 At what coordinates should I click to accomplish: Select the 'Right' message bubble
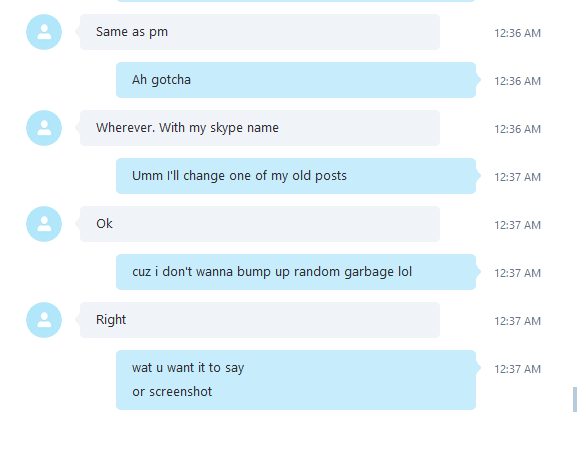click(x=260, y=320)
